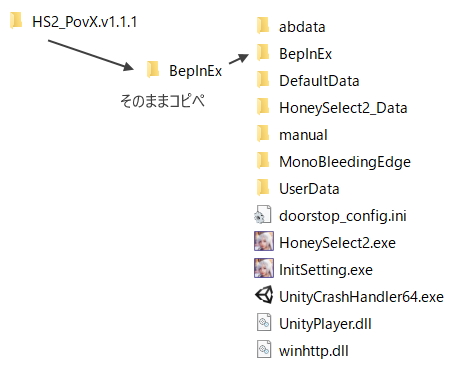Select the doorstop_config.ini gear file icon
Image resolution: width=456 pixels, height=379 pixels.
pyautogui.click(x=263, y=214)
